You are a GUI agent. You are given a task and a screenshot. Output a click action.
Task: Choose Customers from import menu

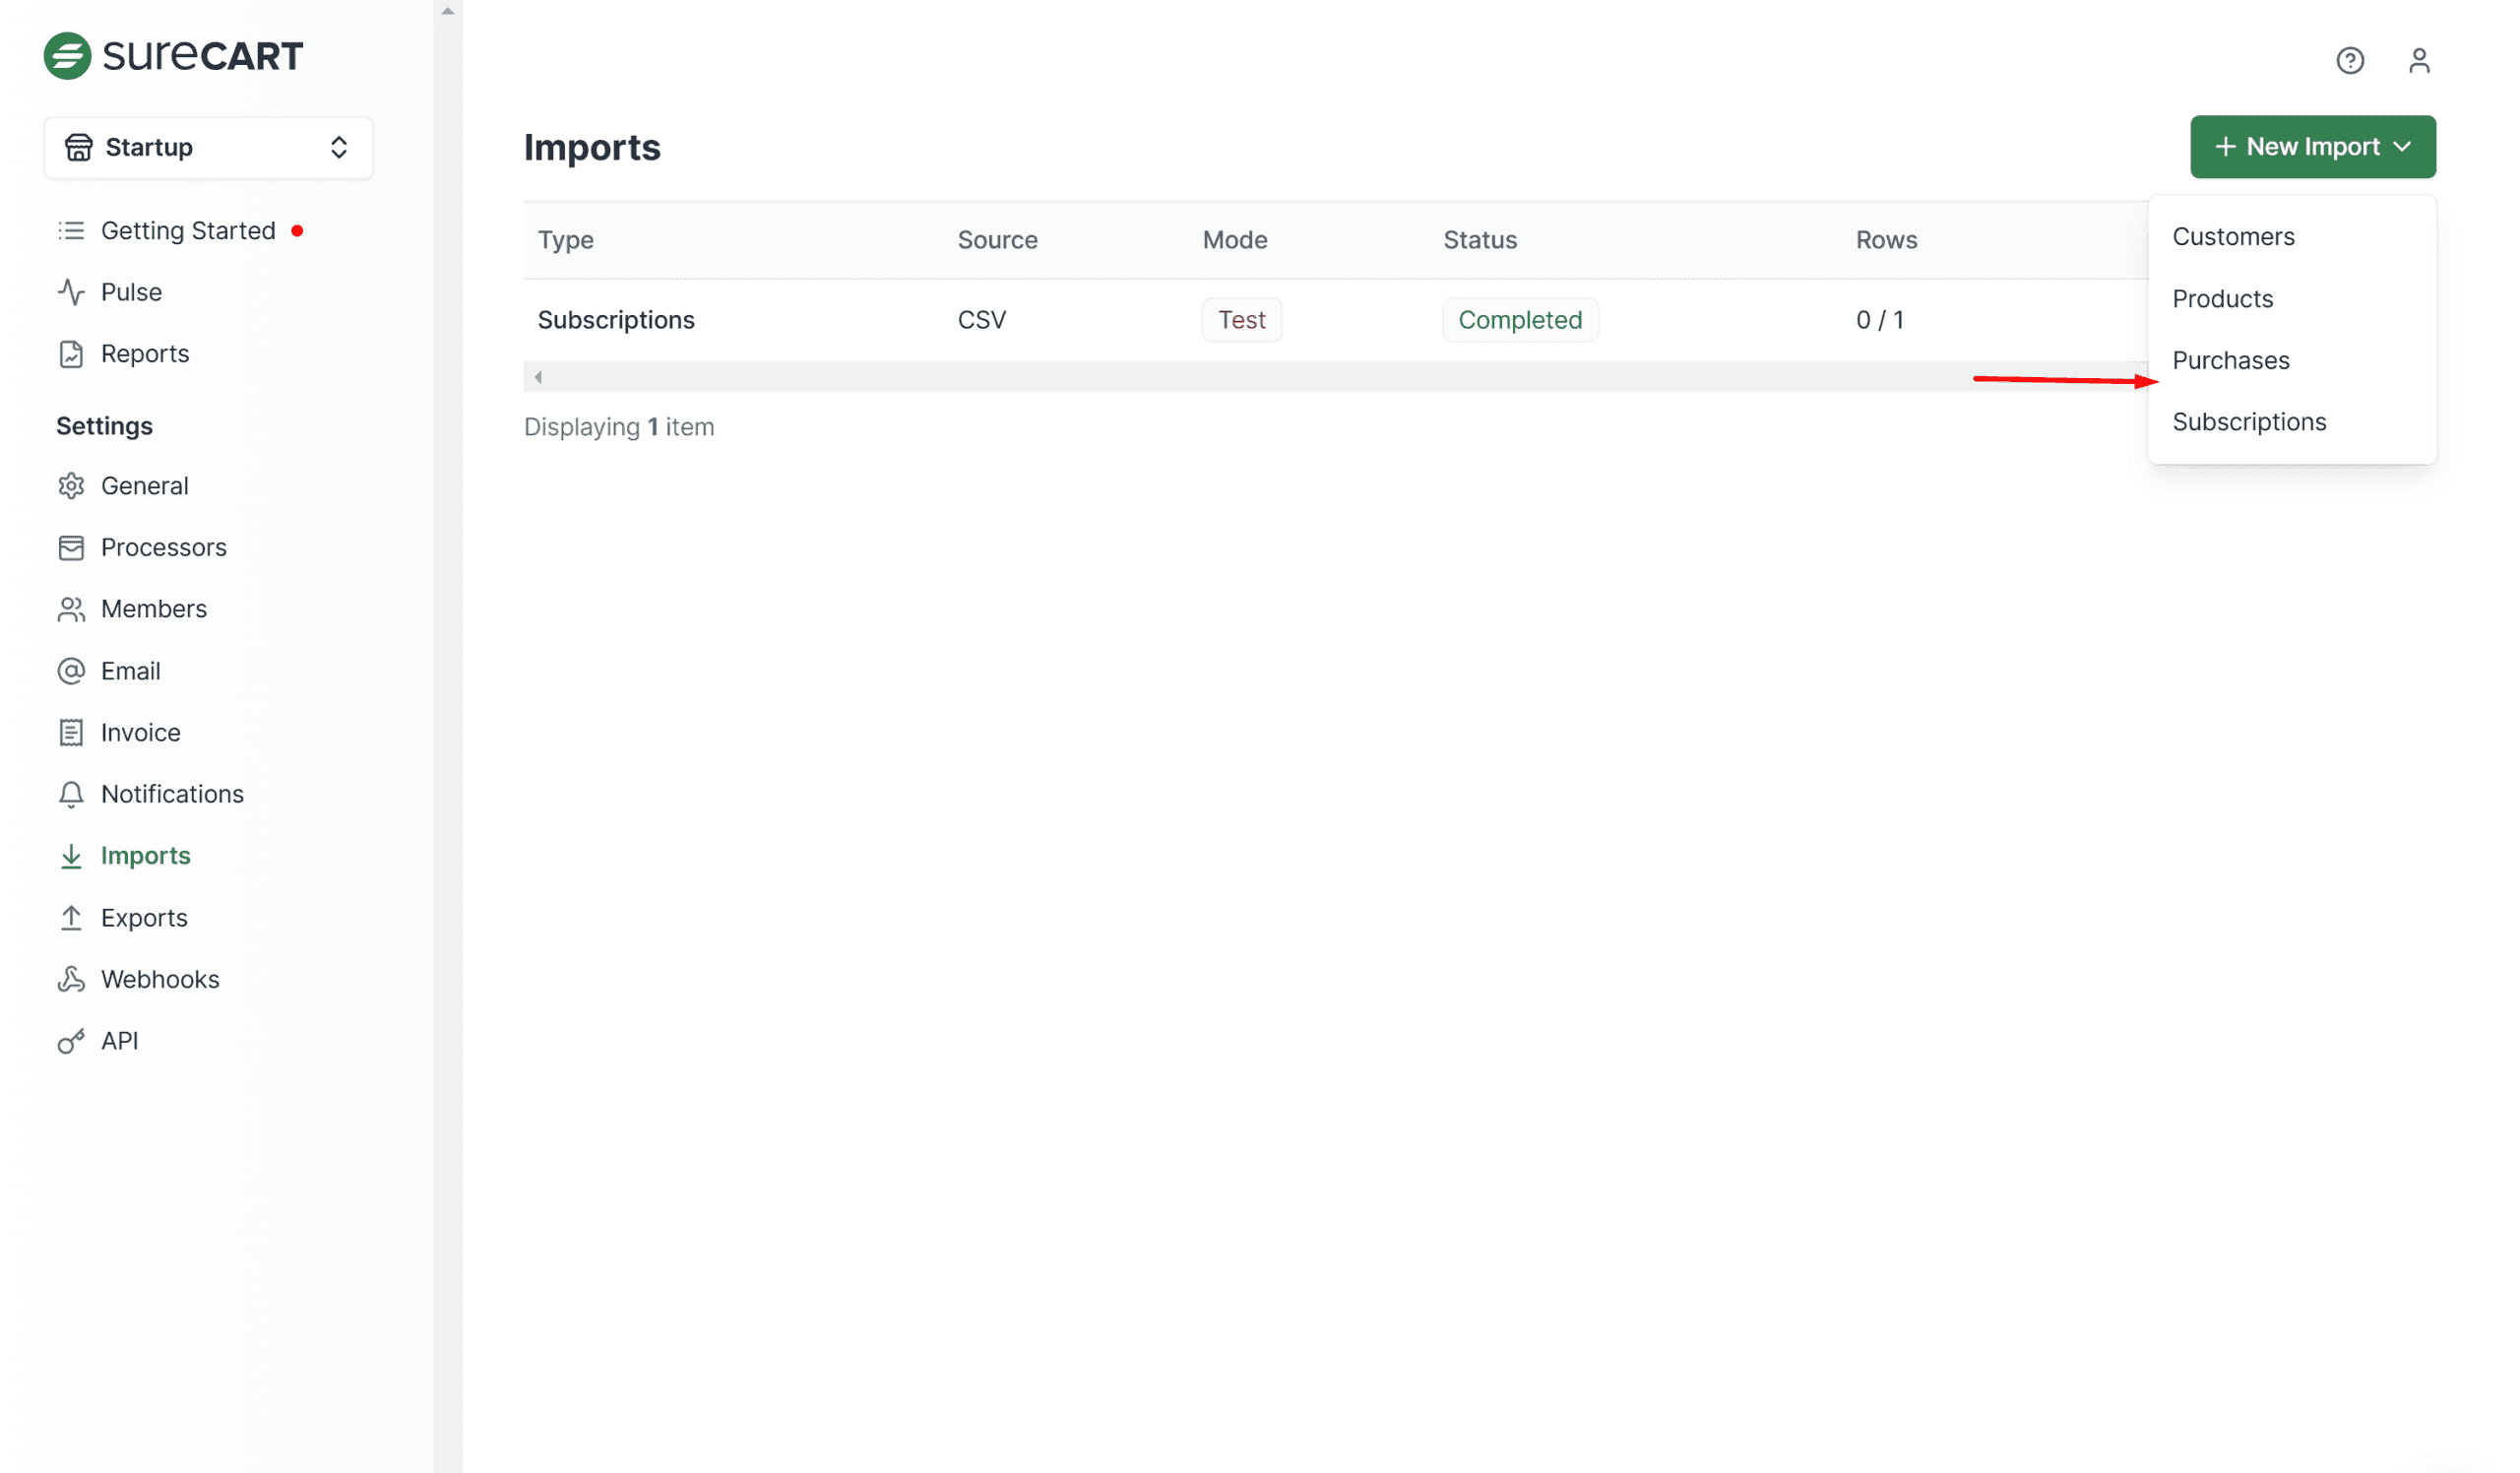tap(2232, 237)
